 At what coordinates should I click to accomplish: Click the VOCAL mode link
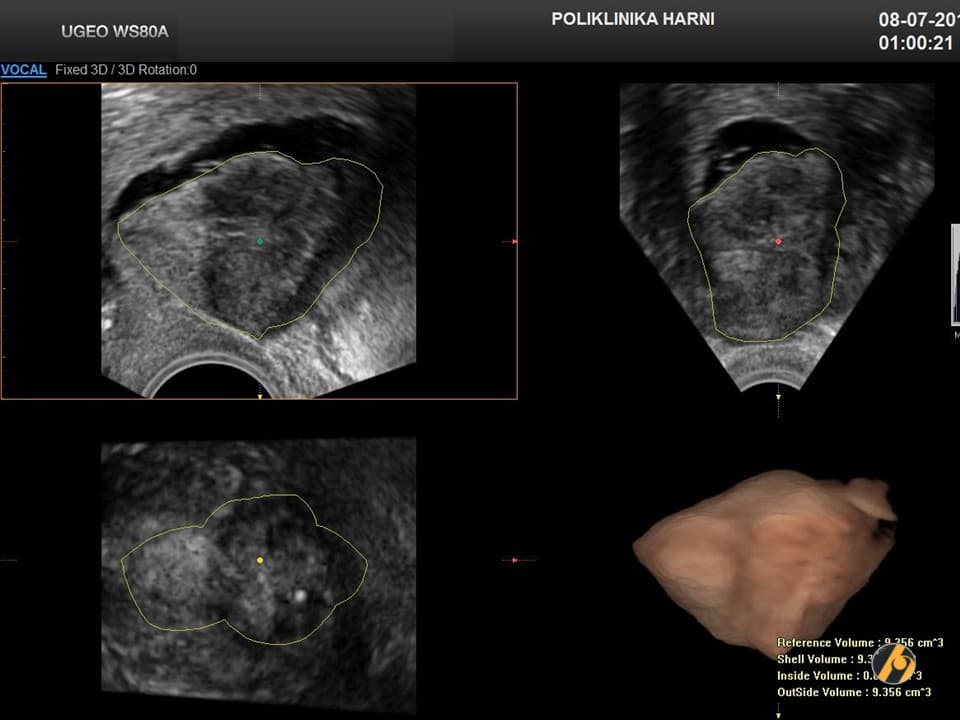pos(23,70)
